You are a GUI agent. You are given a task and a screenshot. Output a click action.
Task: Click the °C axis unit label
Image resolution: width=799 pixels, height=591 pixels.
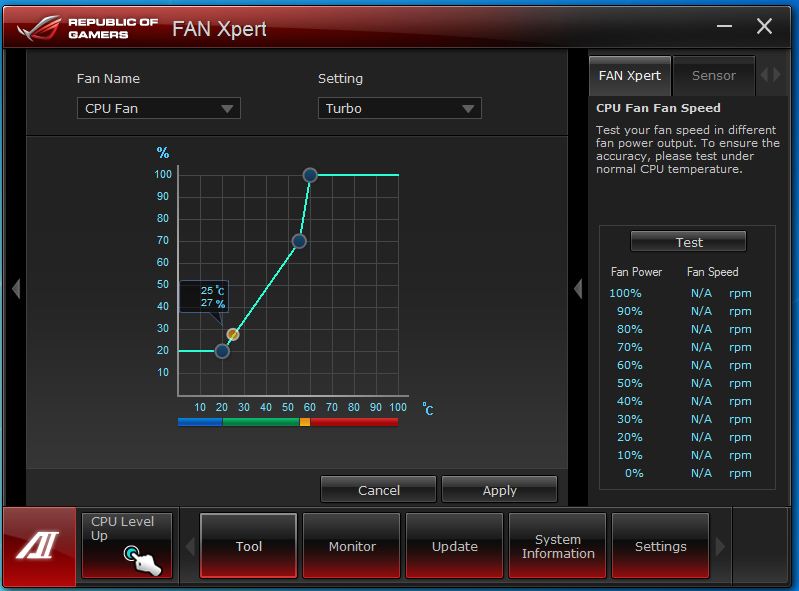428,409
